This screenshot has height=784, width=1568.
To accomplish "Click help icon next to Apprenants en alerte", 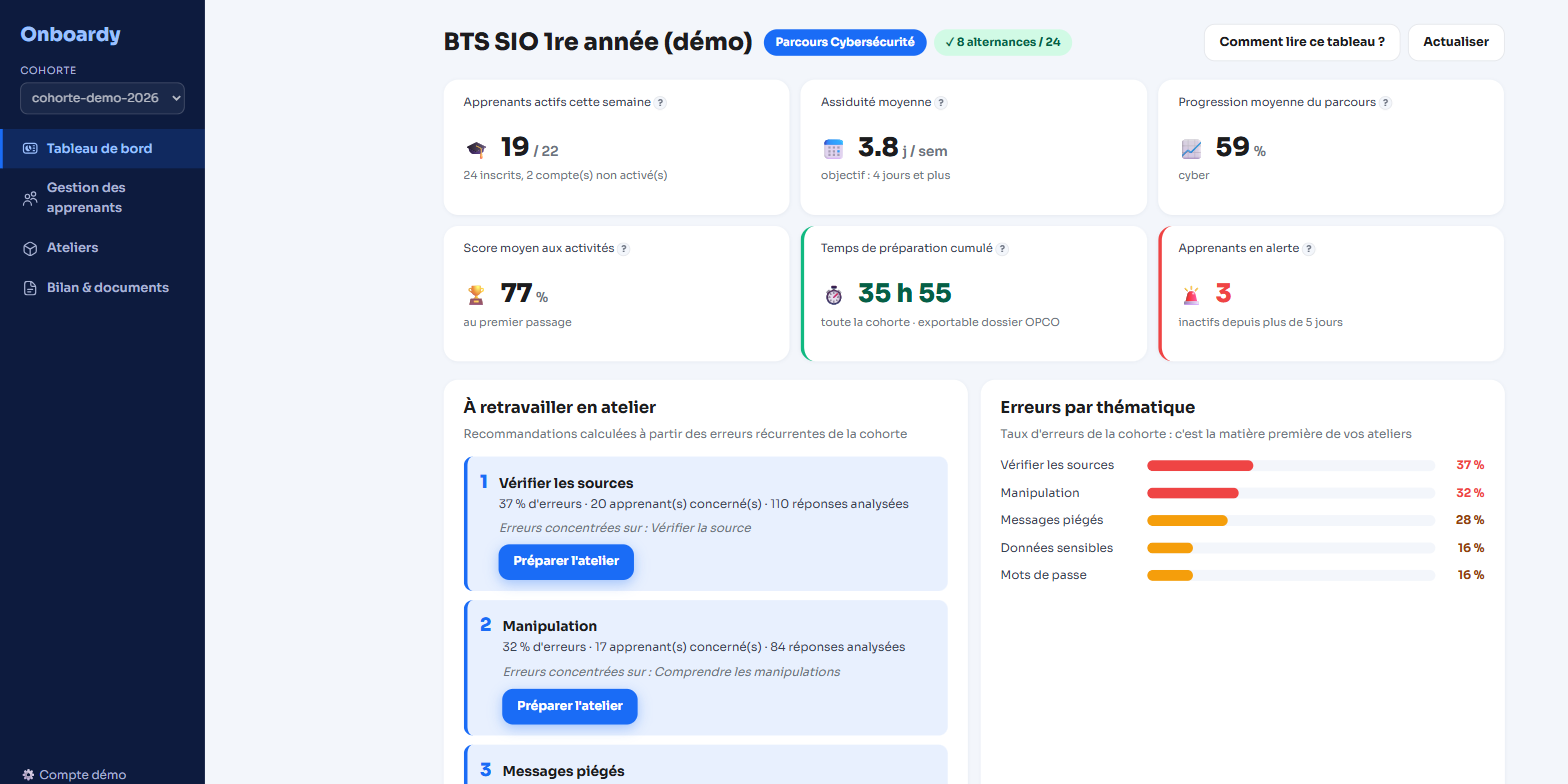I will point(1309,249).
